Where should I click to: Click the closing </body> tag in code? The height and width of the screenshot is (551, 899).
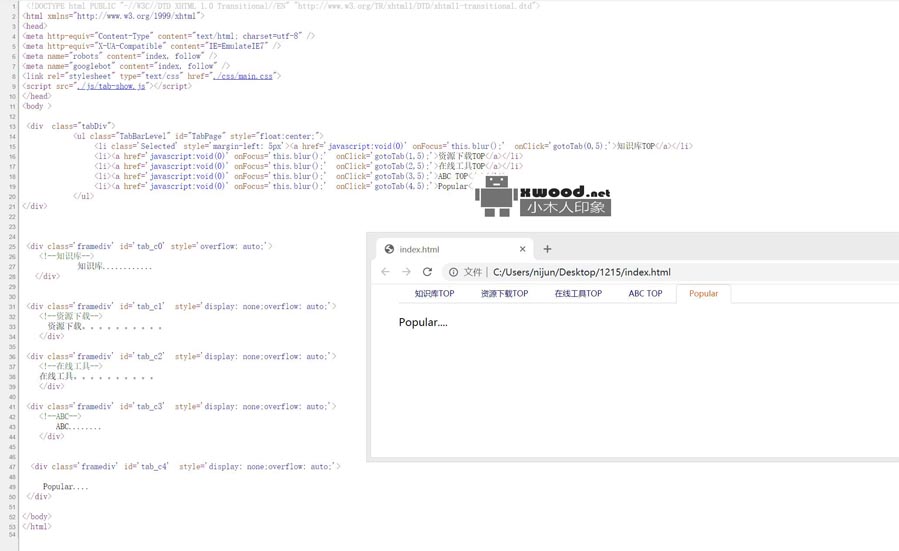(37, 516)
